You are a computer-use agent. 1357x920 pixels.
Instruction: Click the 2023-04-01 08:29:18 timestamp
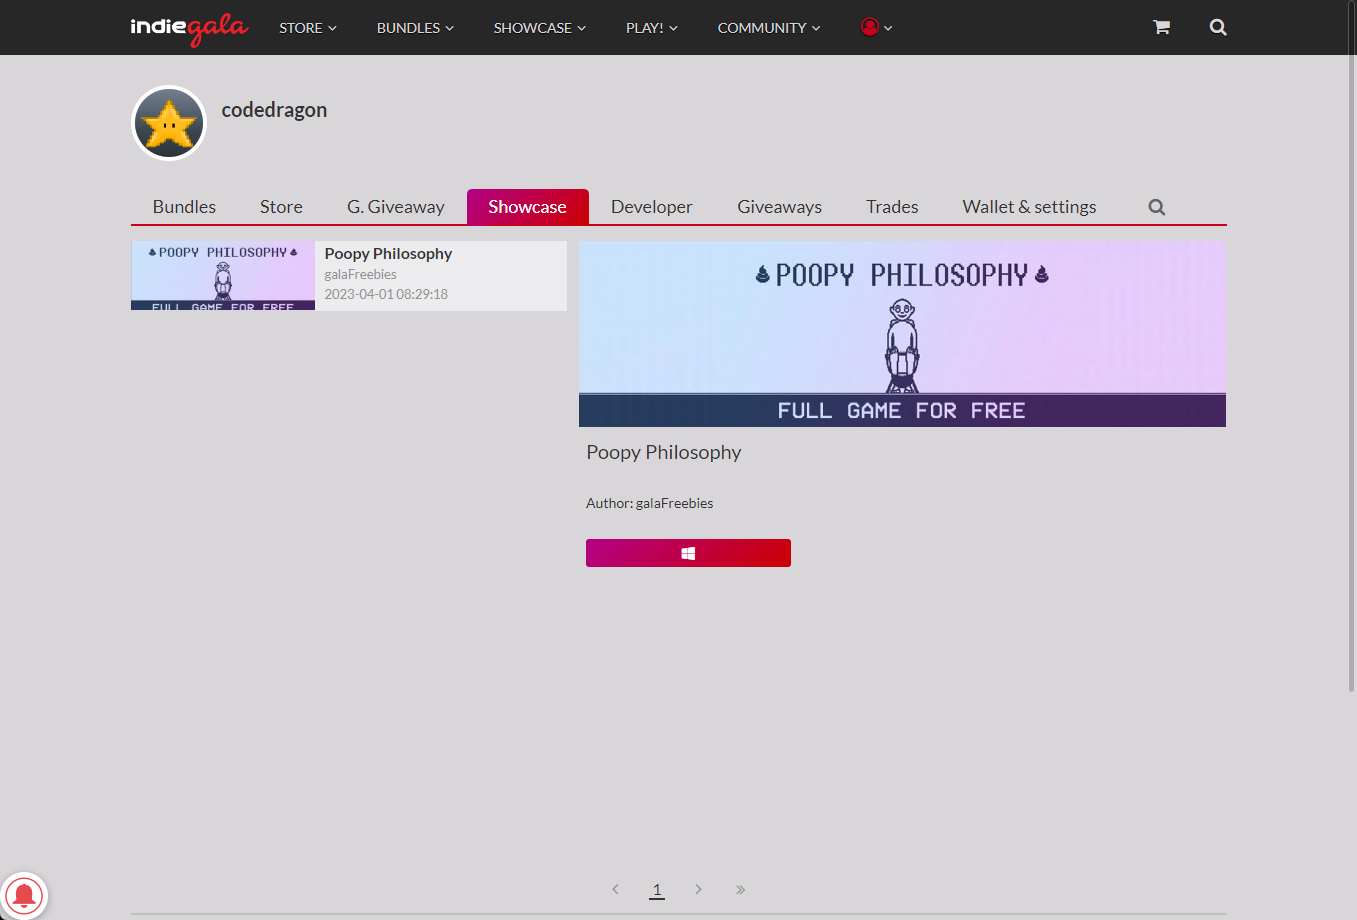[x=386, y=294]
